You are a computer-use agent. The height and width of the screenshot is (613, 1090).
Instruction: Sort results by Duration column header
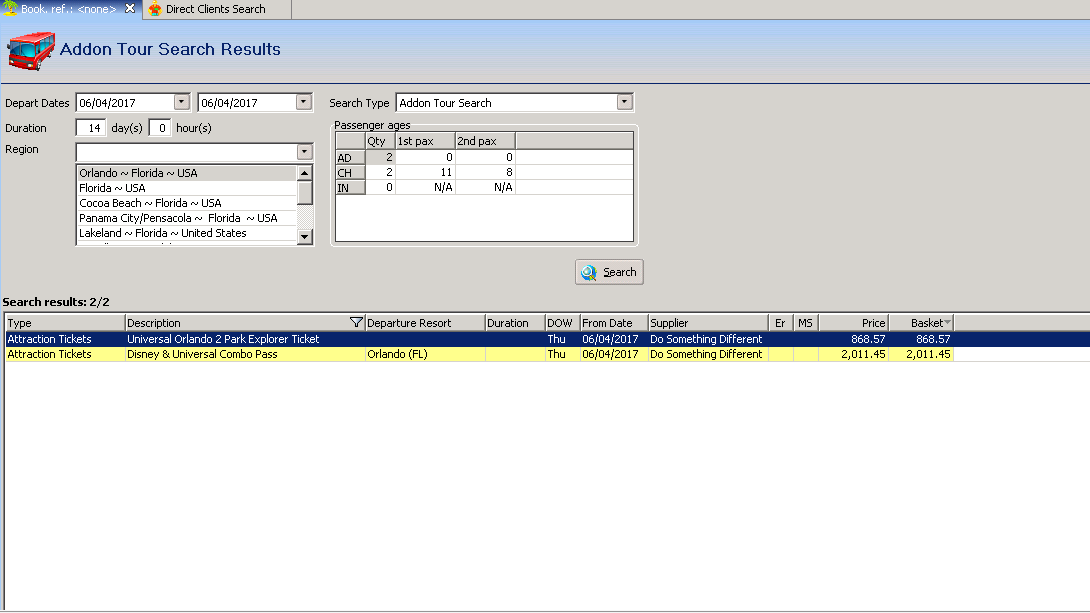(x=514, y=322)
